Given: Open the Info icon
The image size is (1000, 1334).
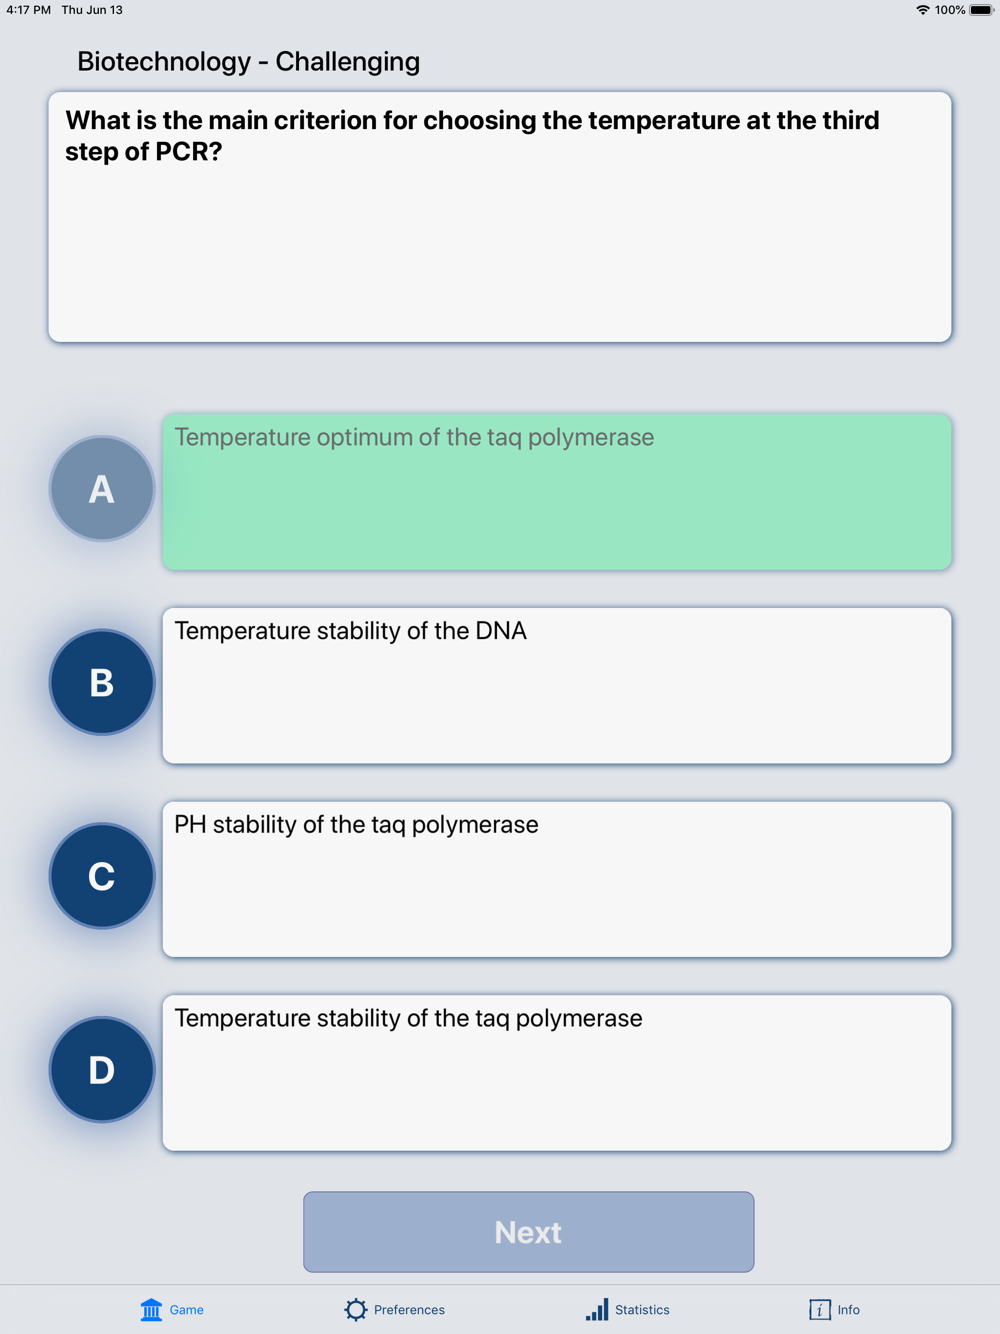Looking at the screenshot, I should (820, 1310).
